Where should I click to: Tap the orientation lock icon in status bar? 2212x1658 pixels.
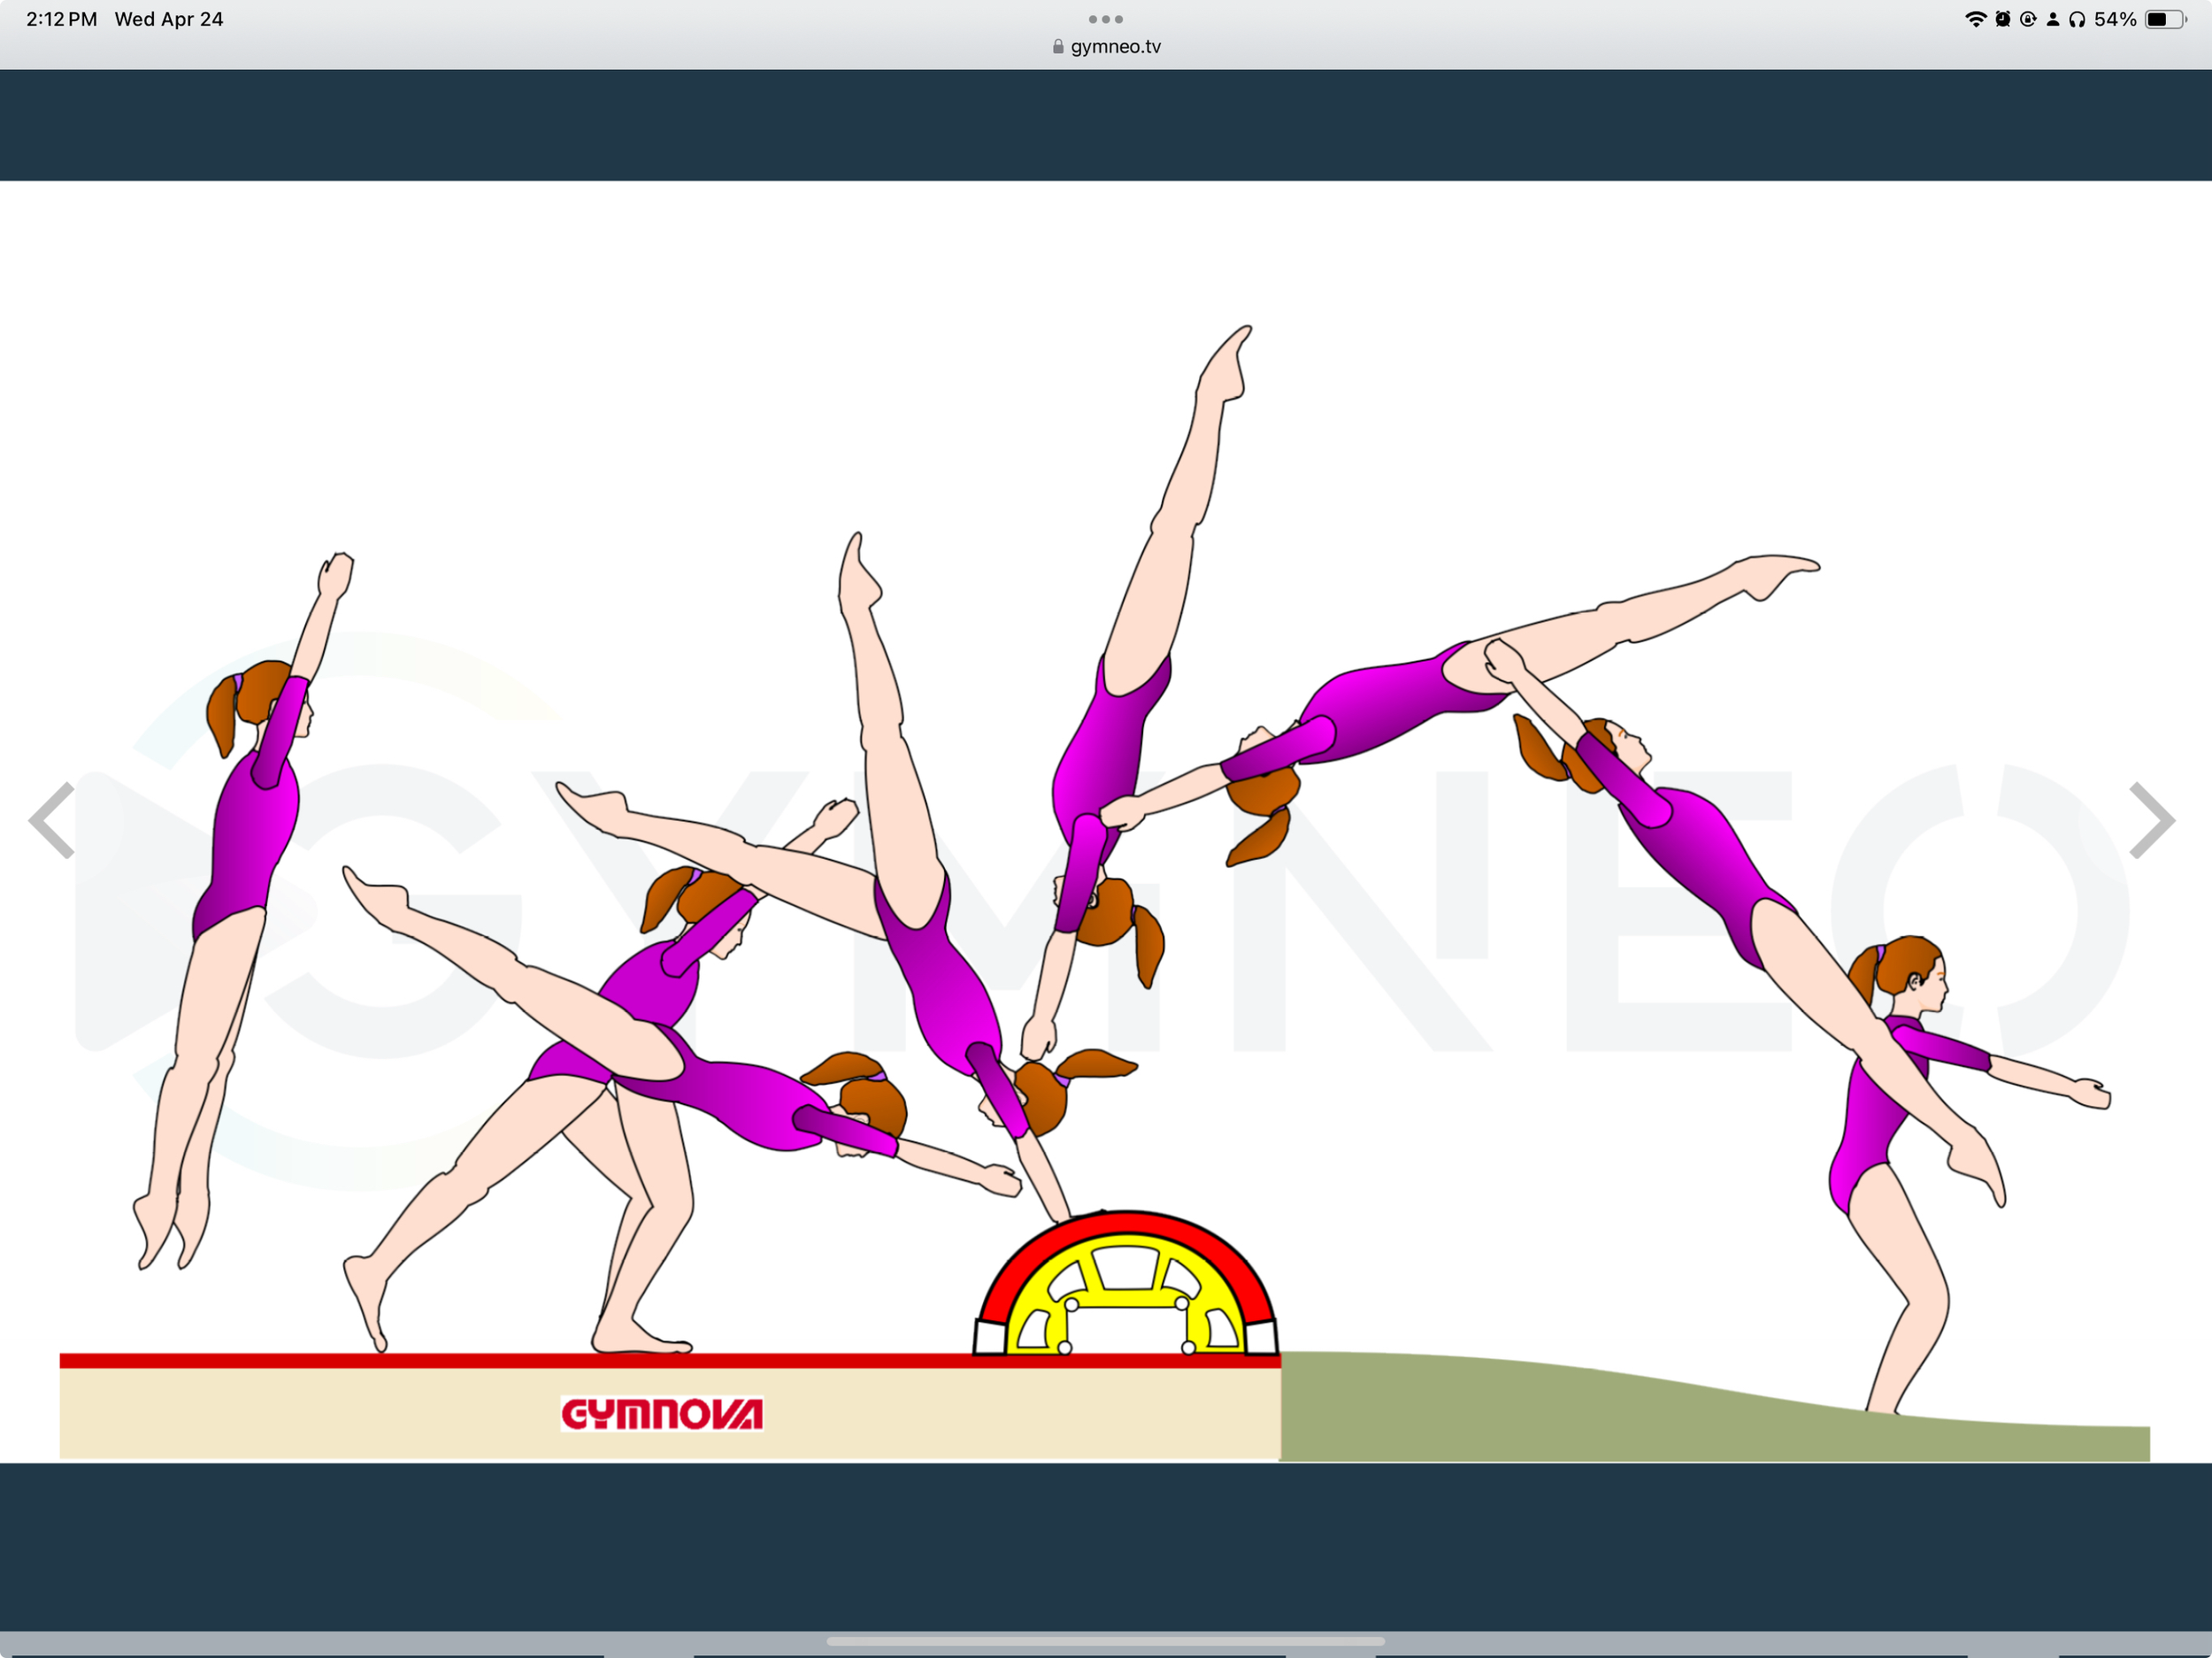(x=2028, y=19)
